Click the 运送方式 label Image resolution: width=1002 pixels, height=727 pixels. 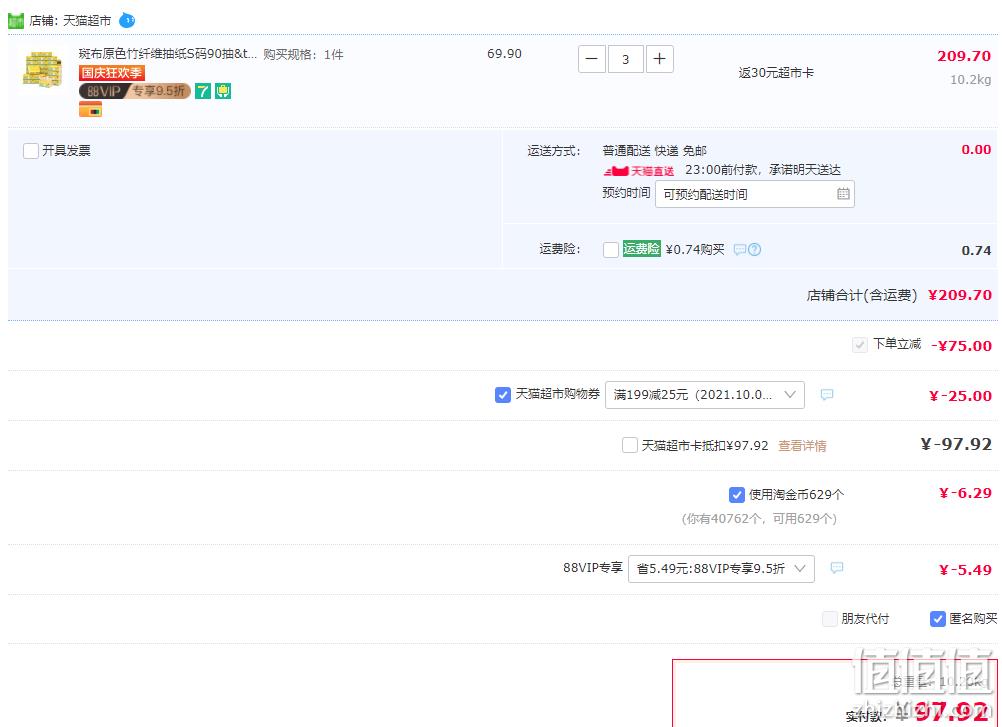[554, 151]
